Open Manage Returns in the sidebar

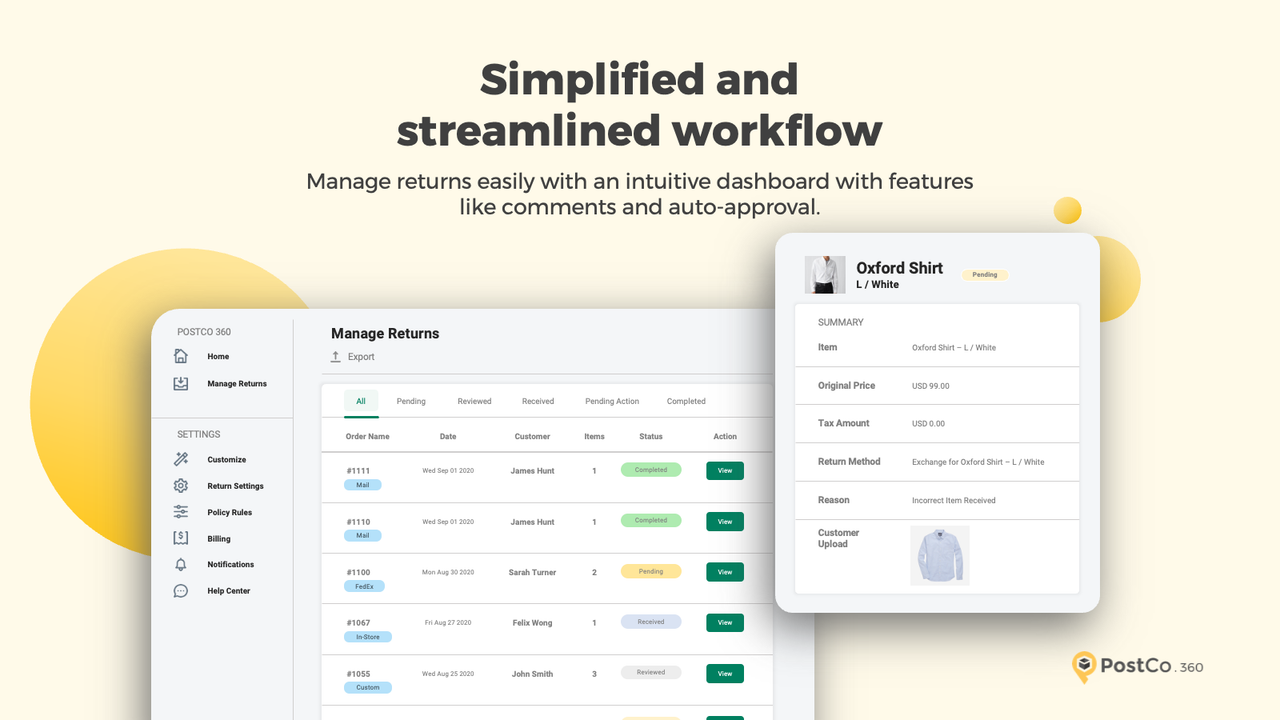(237, 384)
